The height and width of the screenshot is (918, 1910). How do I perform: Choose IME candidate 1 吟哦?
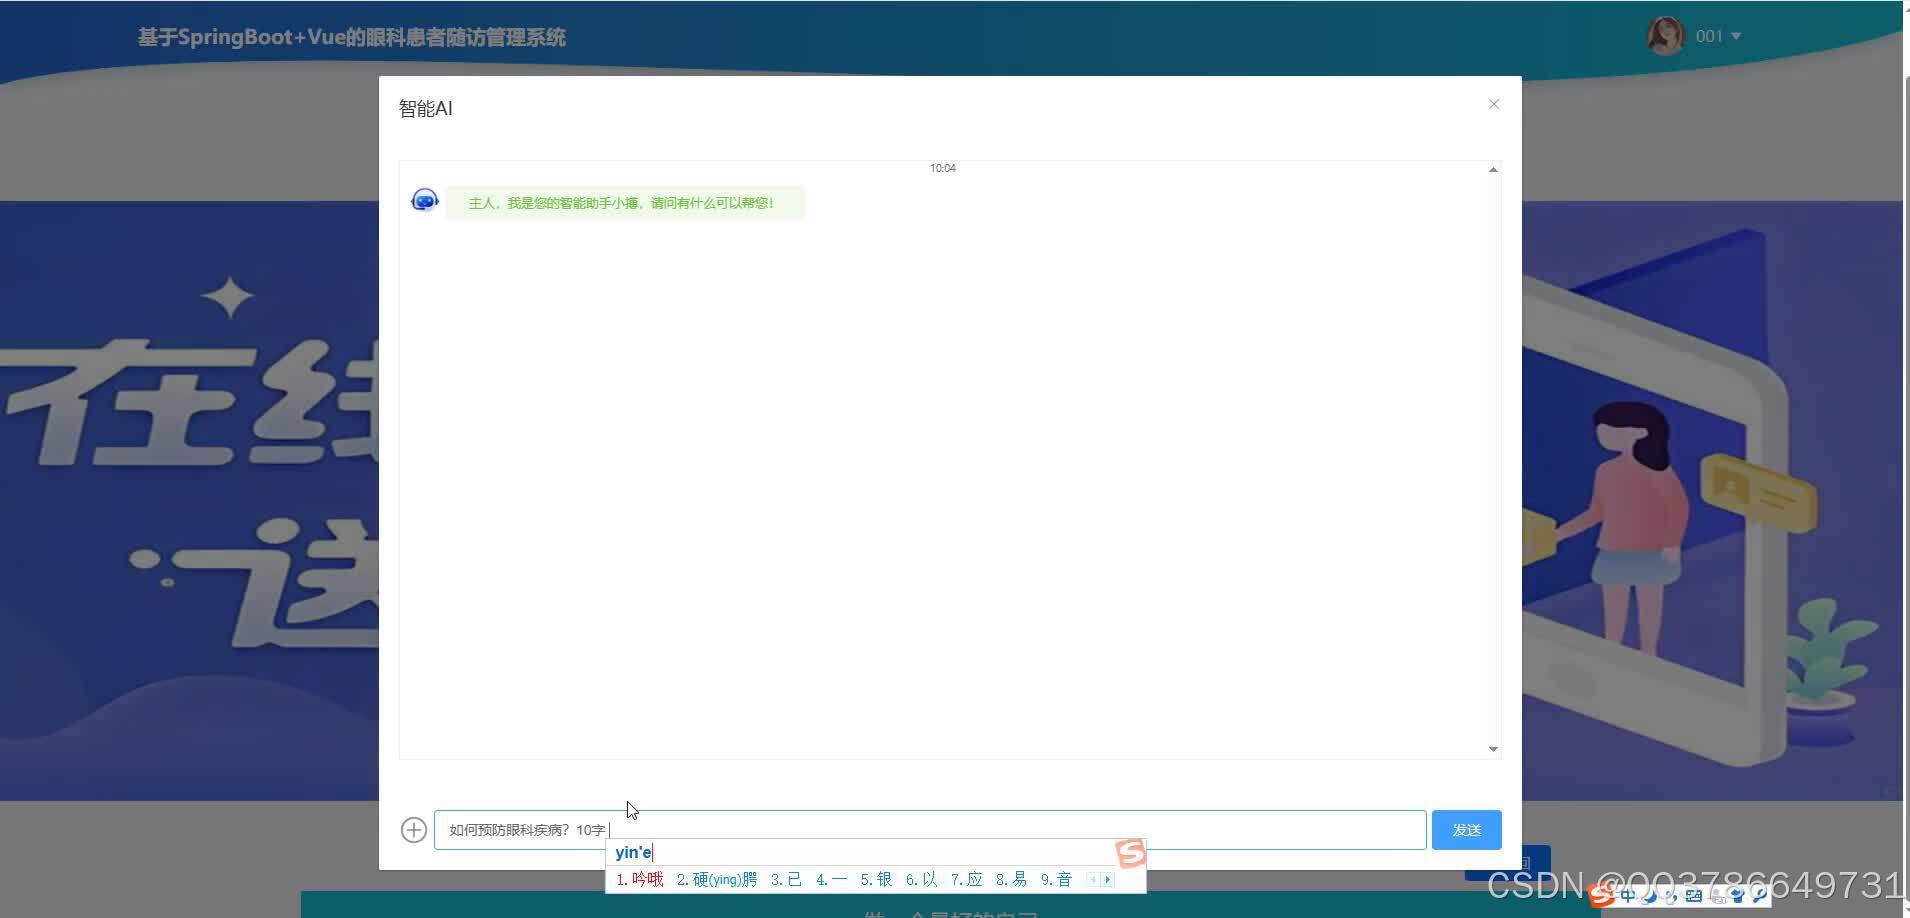click(640, 880)
